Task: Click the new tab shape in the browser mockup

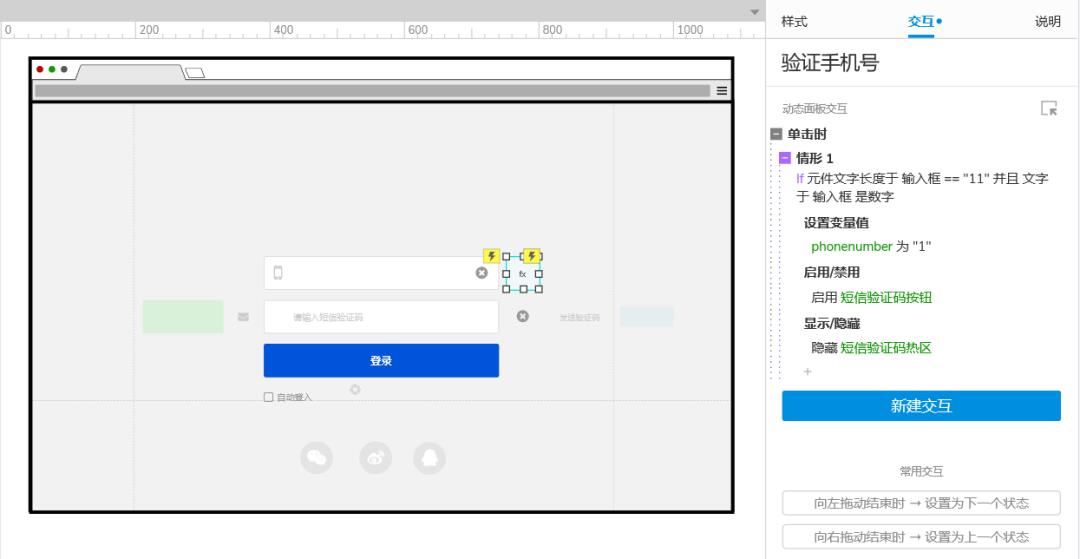Action: 195,73
